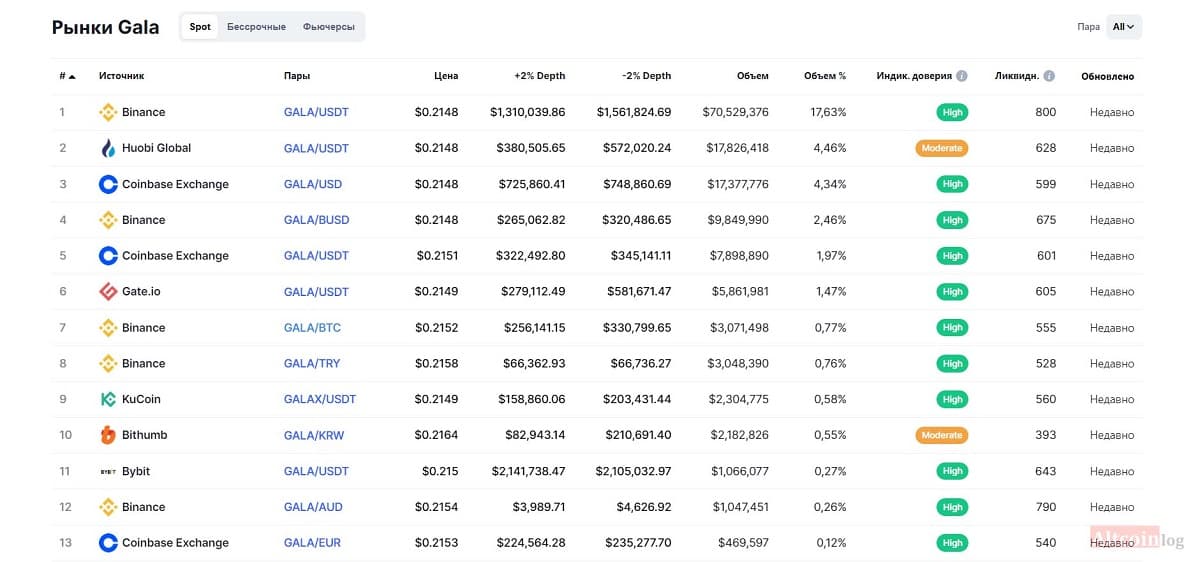Screen dimensions: 1200x562
Task: Click info icon next to Ликвидн.
Action: click(1049, 76)
